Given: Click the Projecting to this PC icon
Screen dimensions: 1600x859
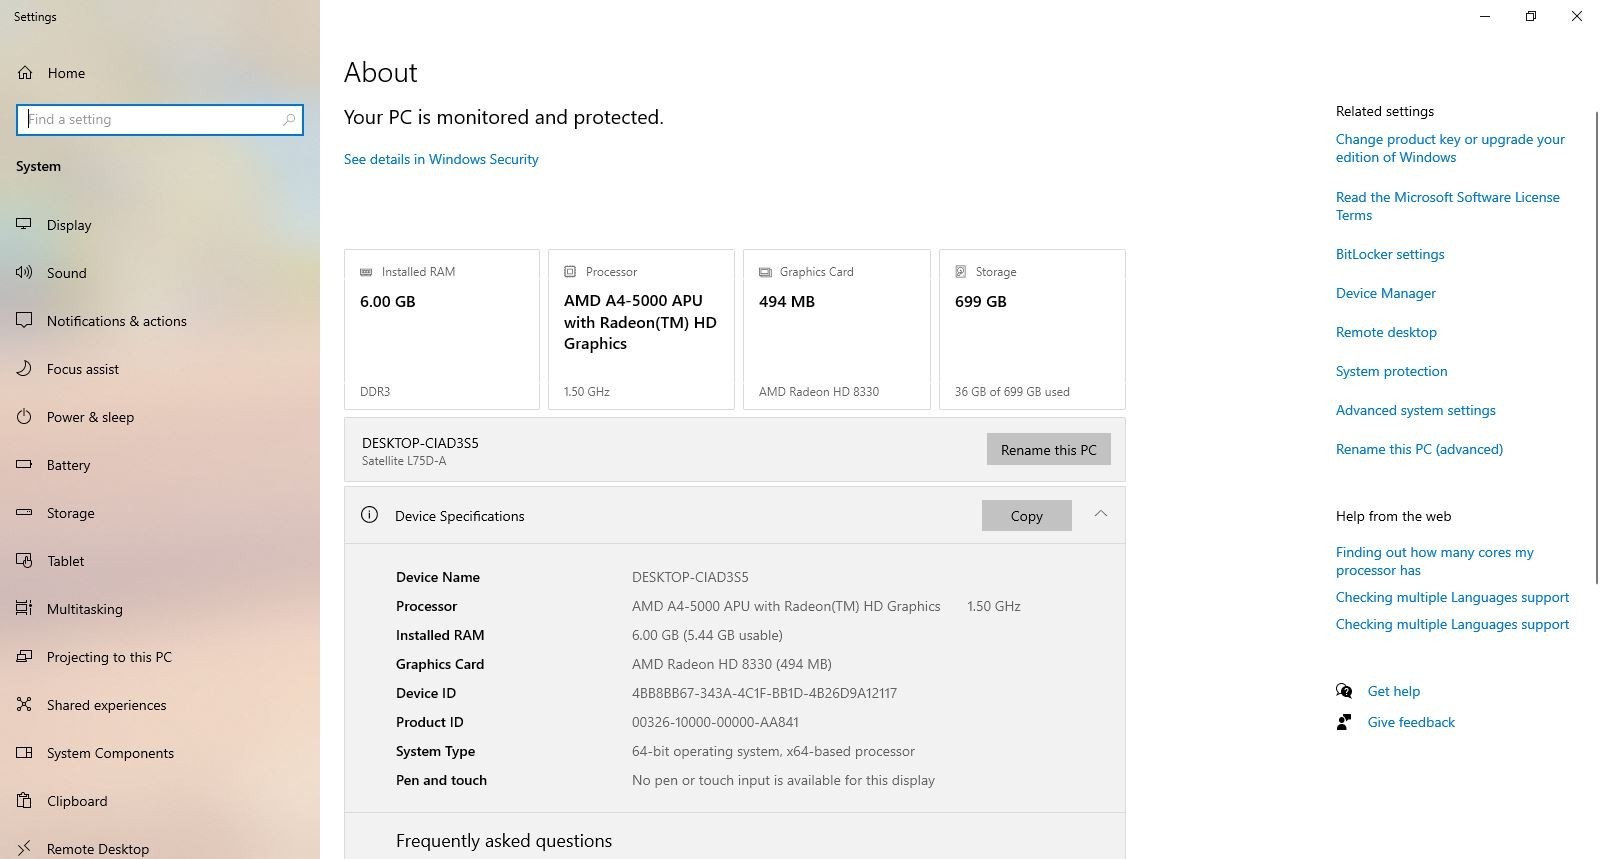Looking at the screenshot, I should click(x=24, y=657).
